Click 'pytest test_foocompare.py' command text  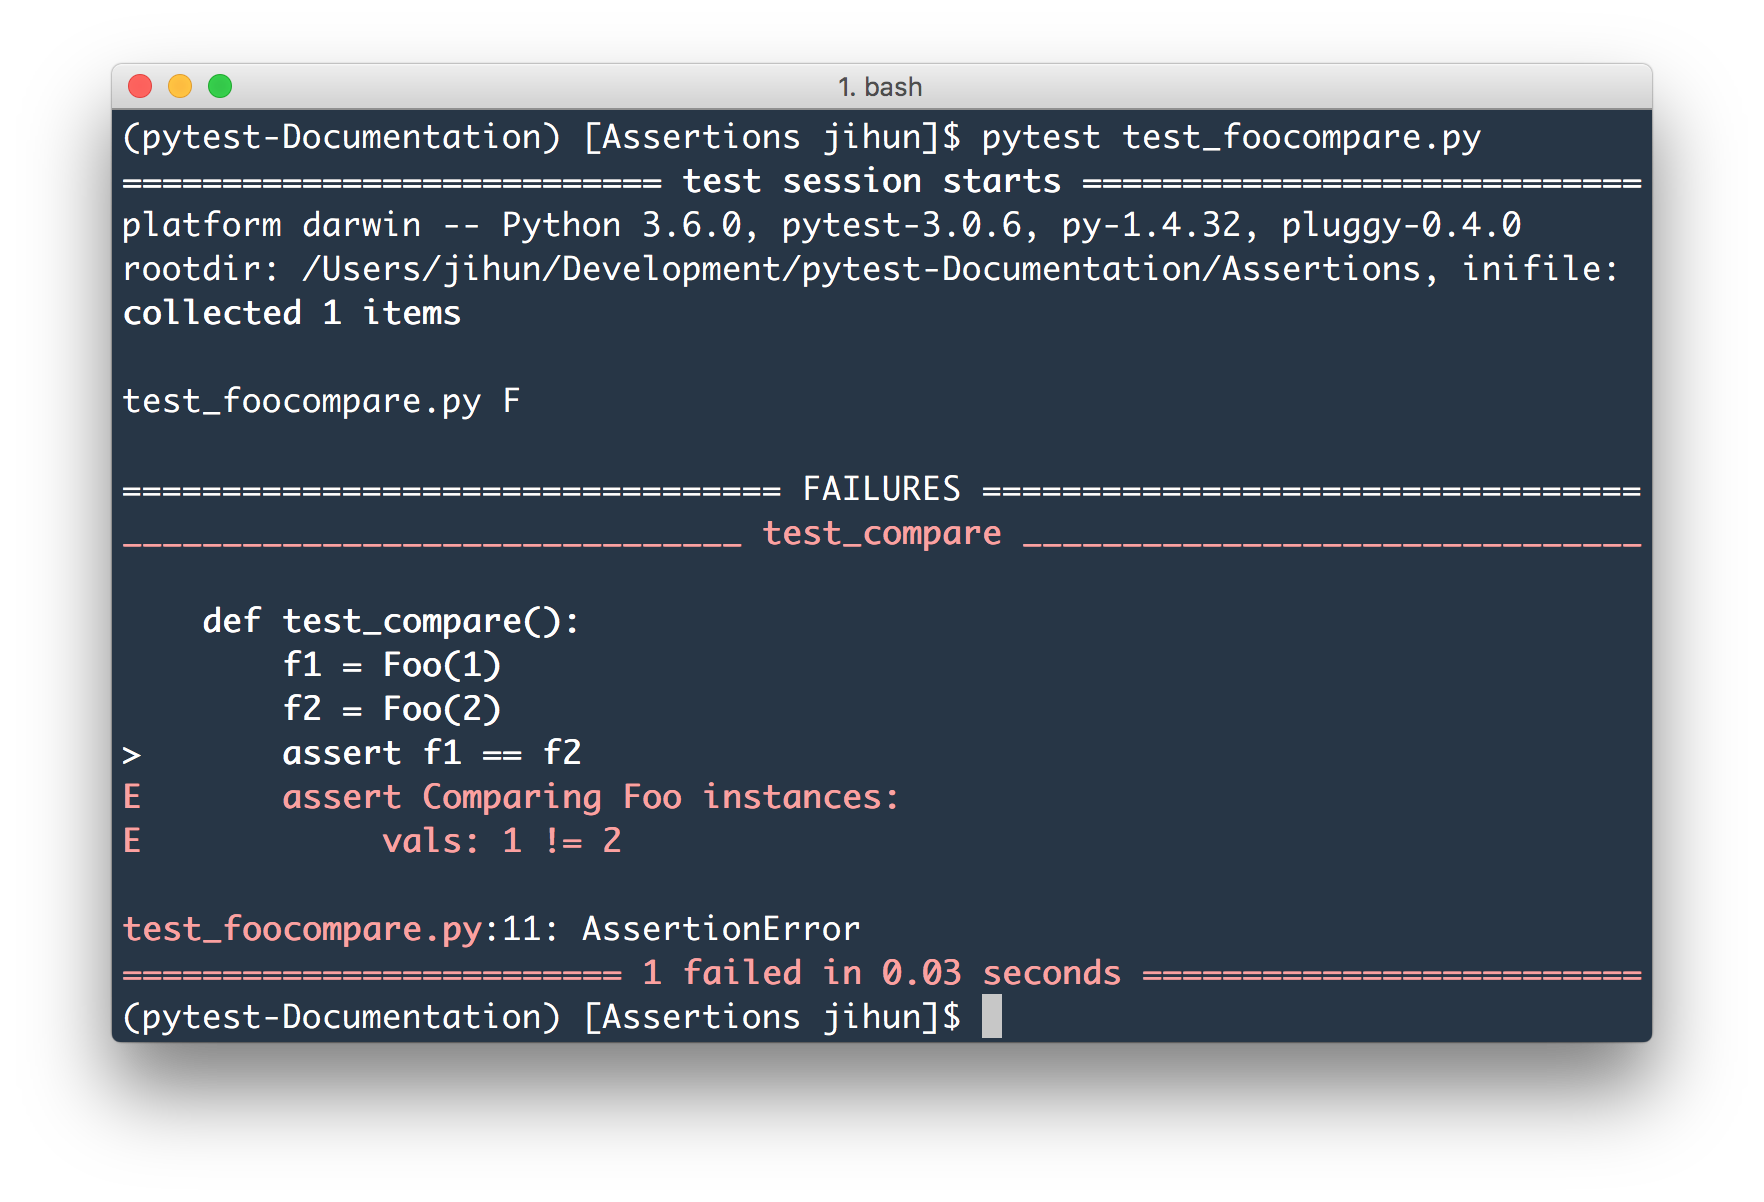pyautogui.click(x=1231, y=137)
